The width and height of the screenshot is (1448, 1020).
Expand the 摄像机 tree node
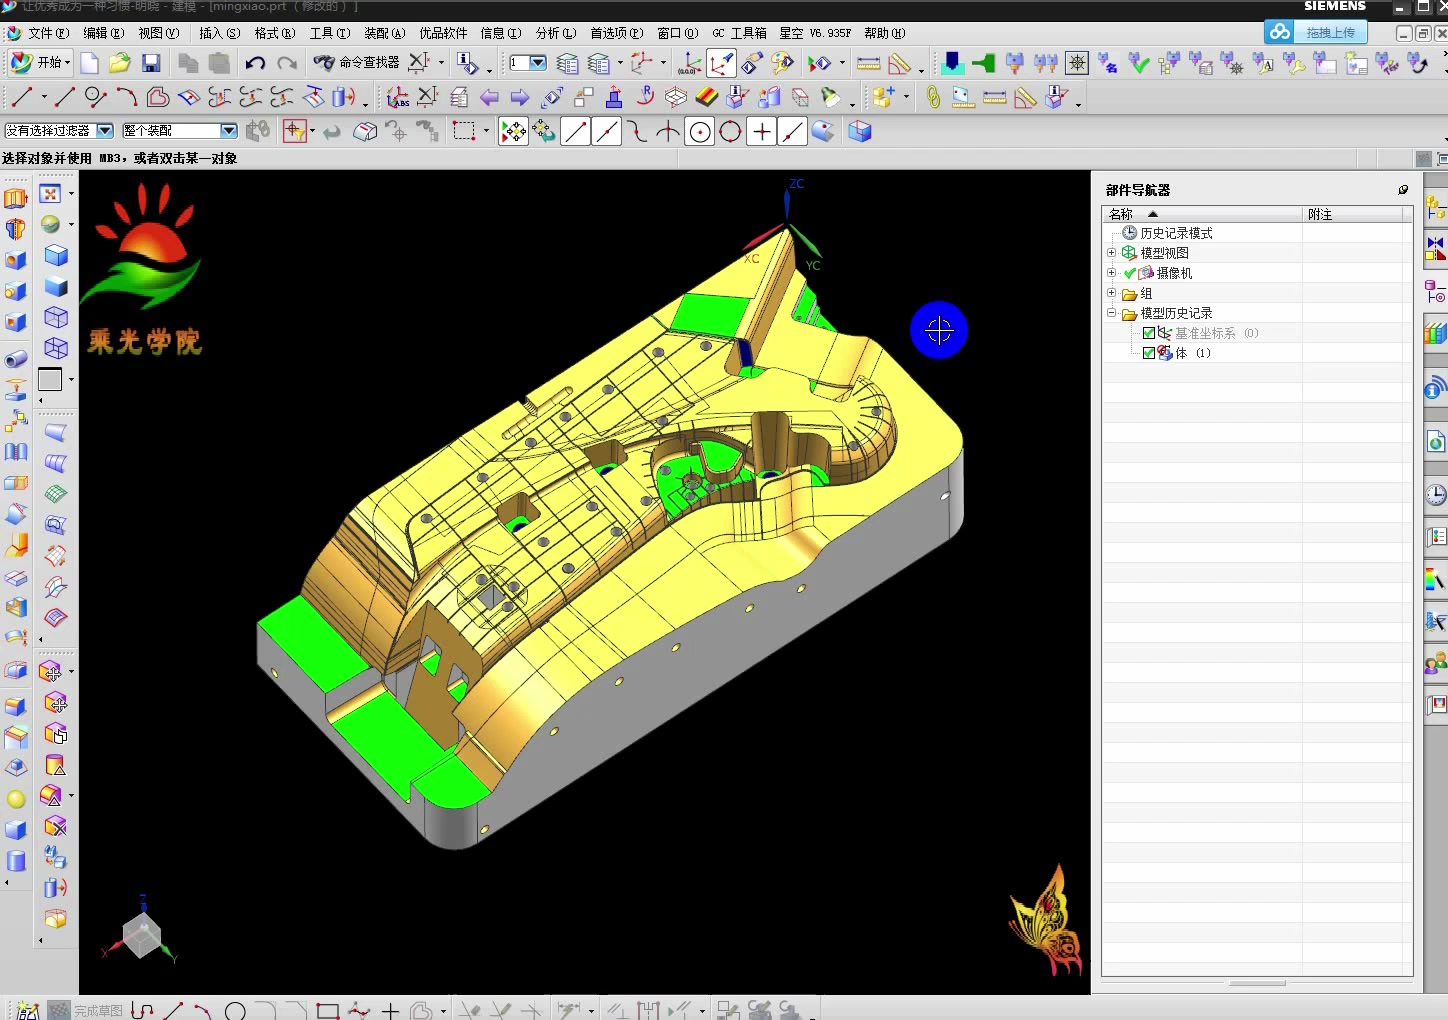(x=1111, y=273)
